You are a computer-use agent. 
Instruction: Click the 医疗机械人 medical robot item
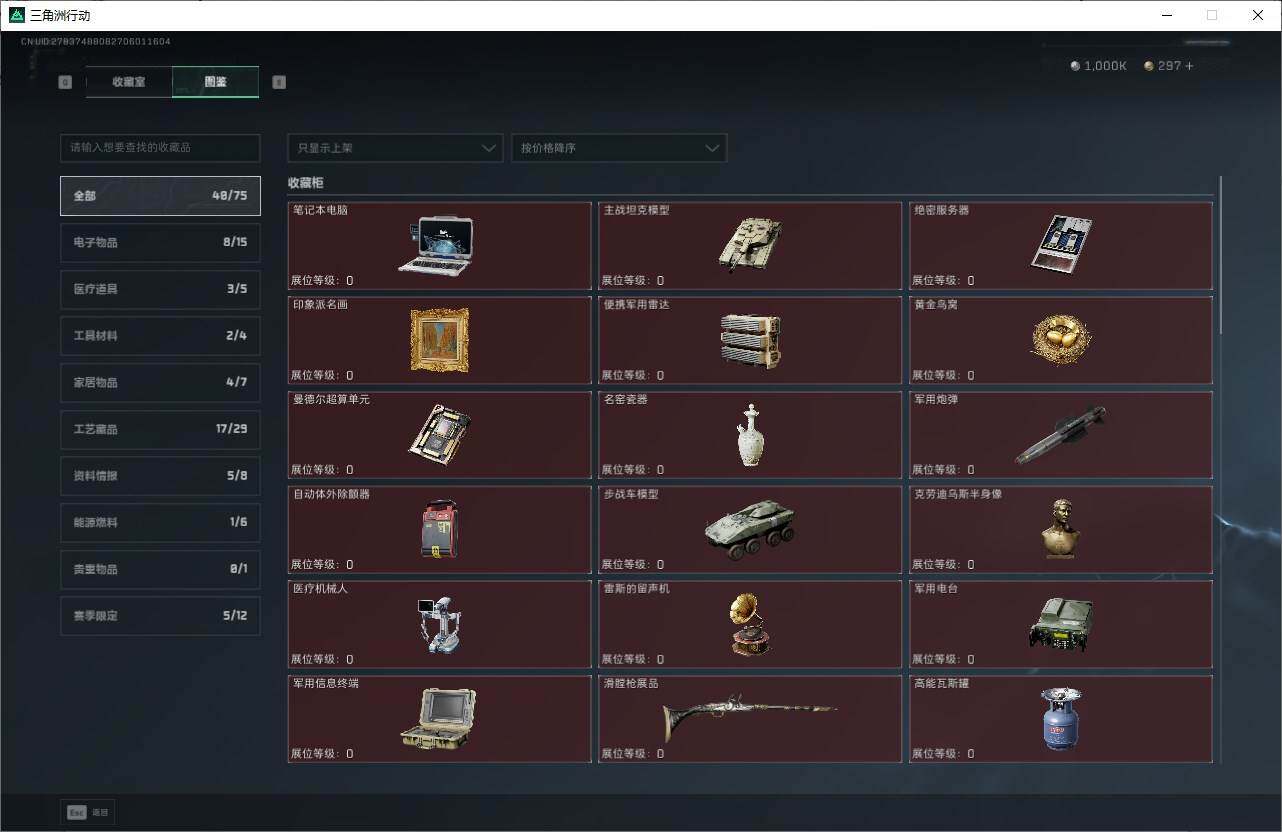[439, 624]
